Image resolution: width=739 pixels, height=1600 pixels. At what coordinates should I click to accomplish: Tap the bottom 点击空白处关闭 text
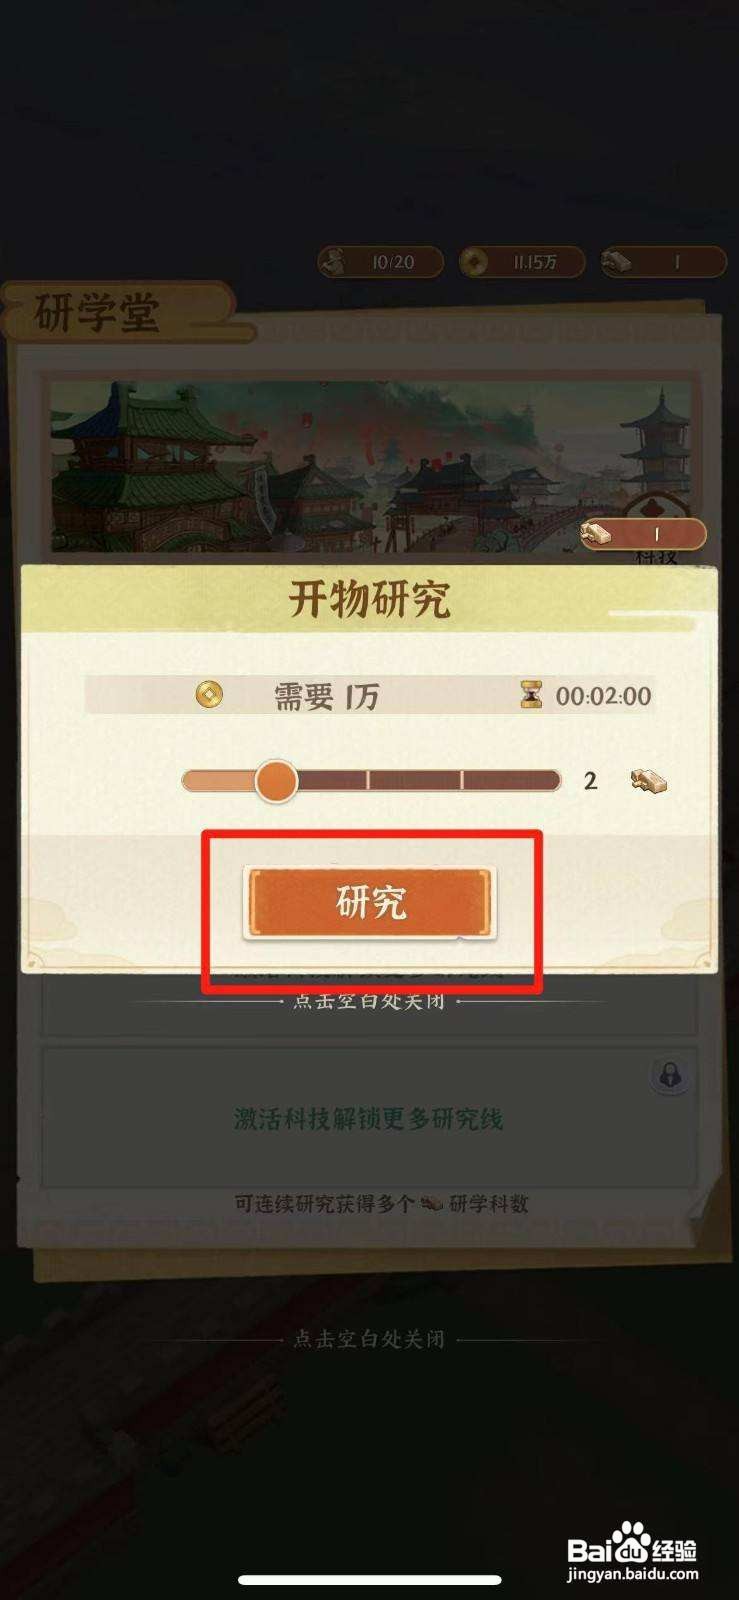tap(368, 1338)
